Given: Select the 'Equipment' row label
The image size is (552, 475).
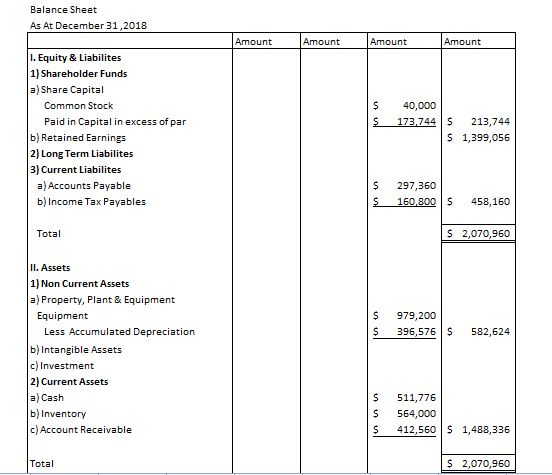Looking at the screenshot, I should [62, 316].
